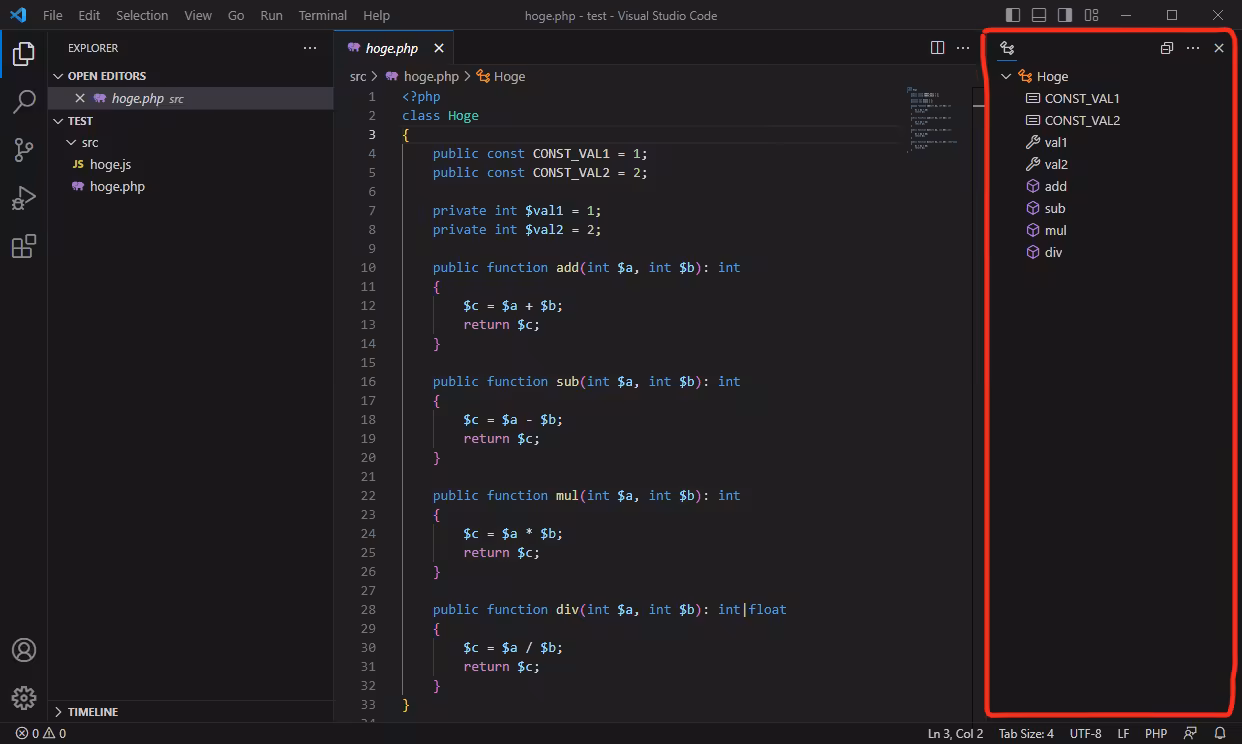
Task: Click line number 16 in gutter
Action: (368, 381)
